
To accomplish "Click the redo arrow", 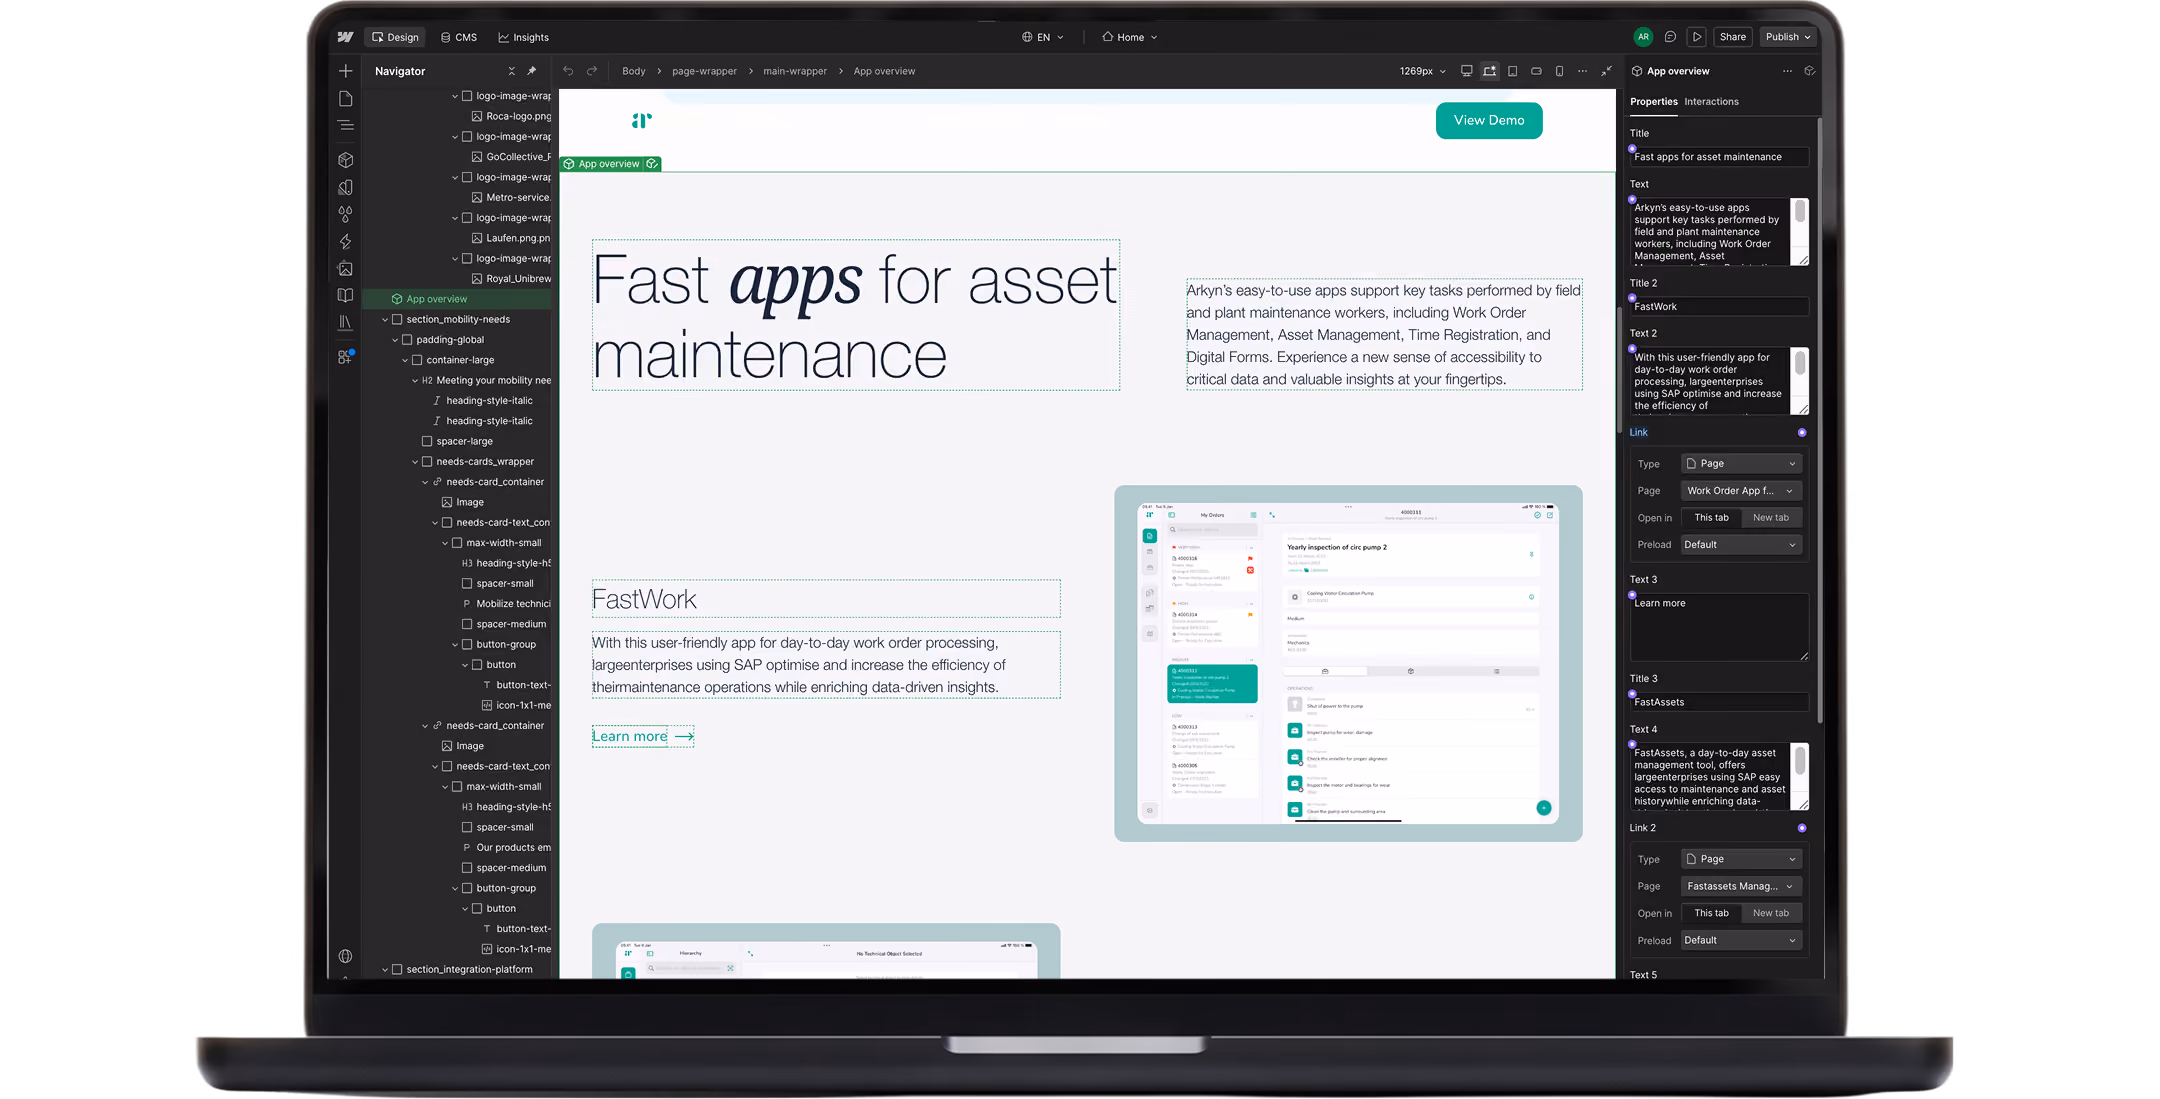I will point(592,71).
